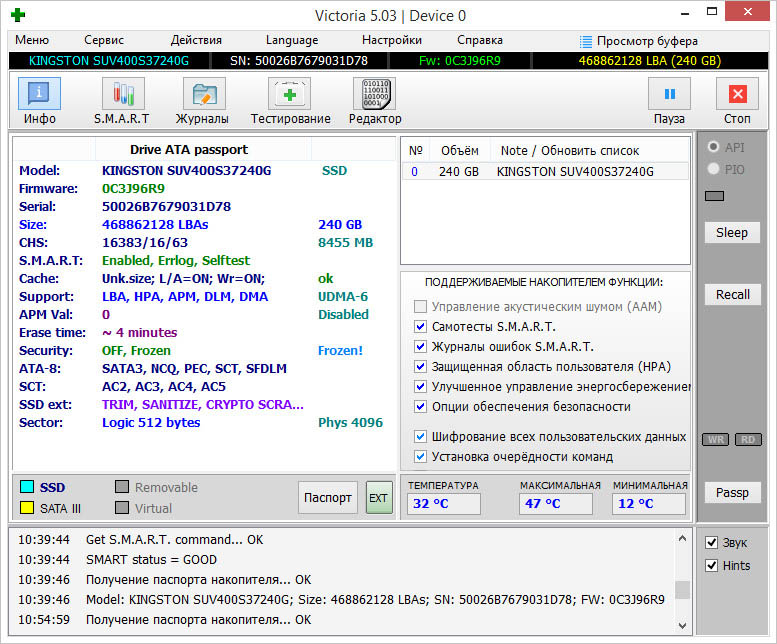Click the UDMA-6 support value
Image resolution: width=777 pixels, height=644 pixels.
(x=343, y=297)
